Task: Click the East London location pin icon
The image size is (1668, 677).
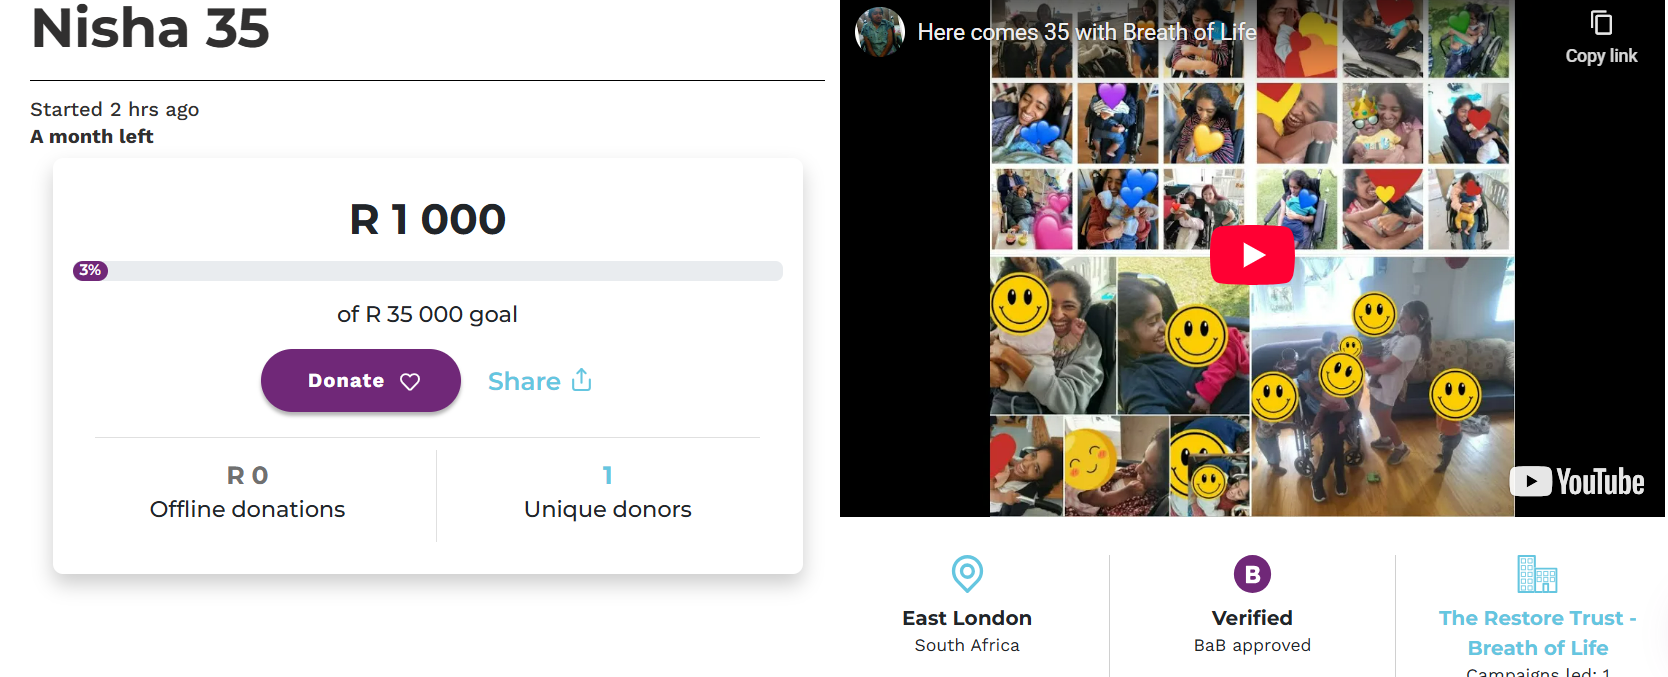Action: tap(967, 574)
